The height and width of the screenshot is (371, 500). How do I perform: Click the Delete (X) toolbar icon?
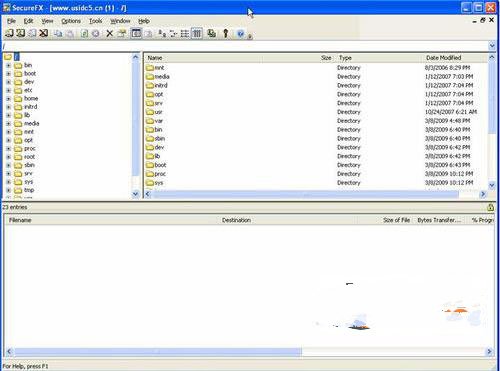[109, 33]
